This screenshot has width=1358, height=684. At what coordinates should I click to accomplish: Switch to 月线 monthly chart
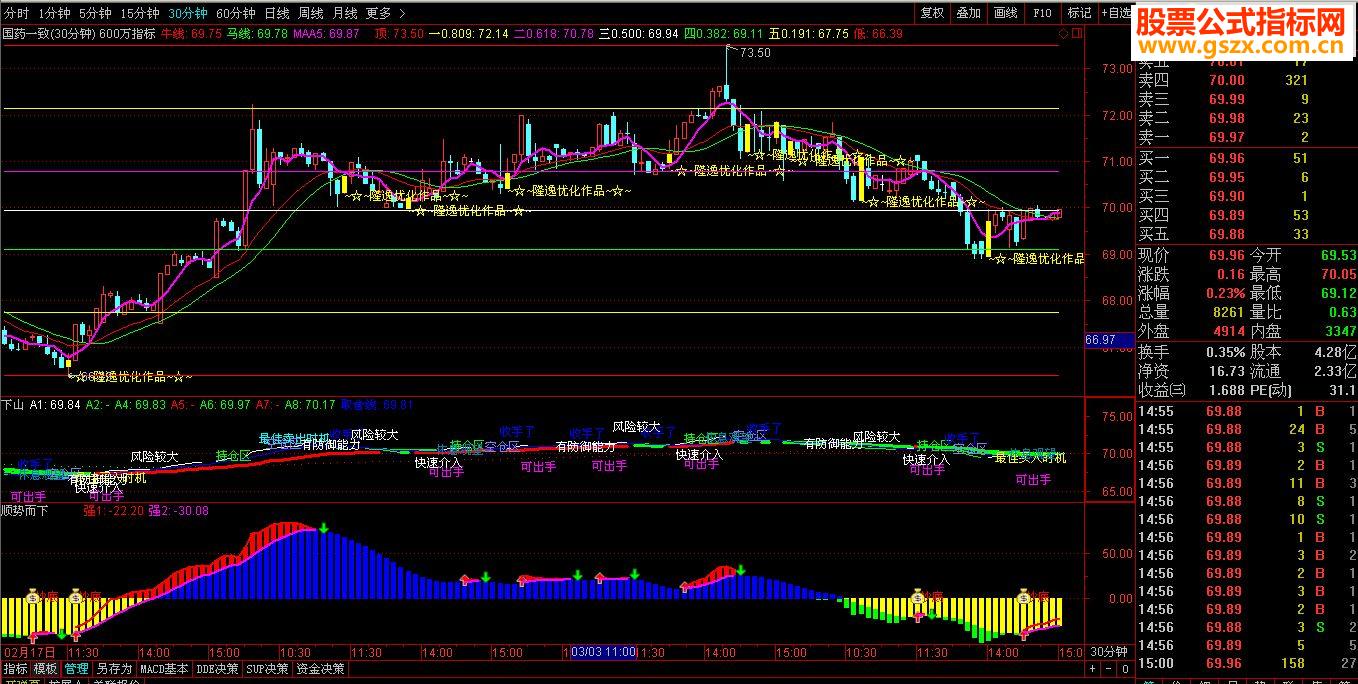click(x=345, y=13)
